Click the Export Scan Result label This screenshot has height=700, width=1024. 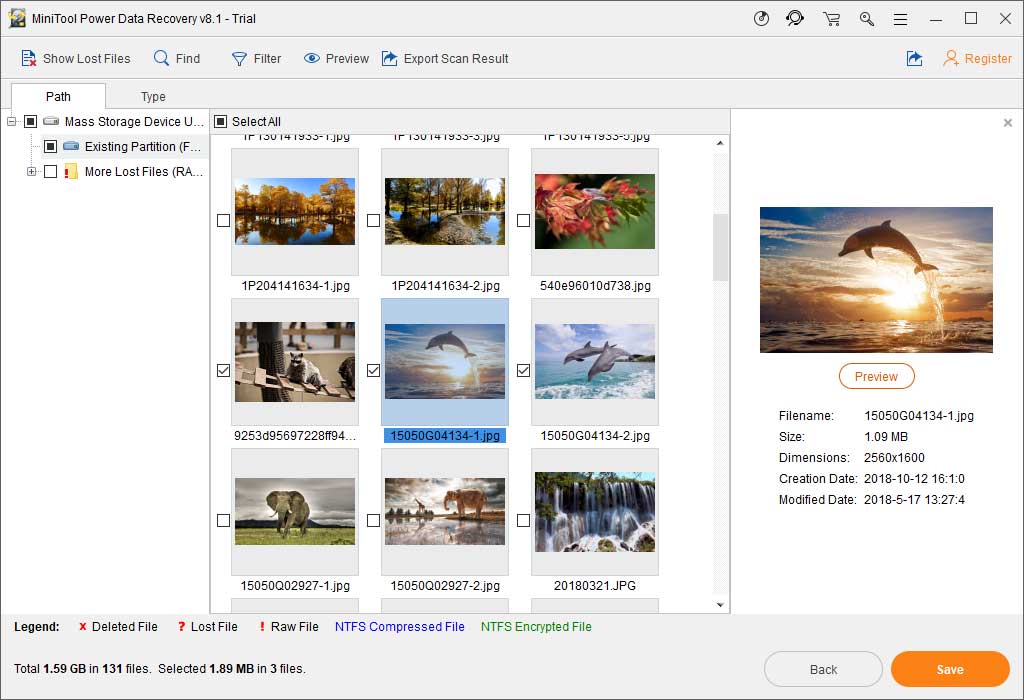point(456,59)
